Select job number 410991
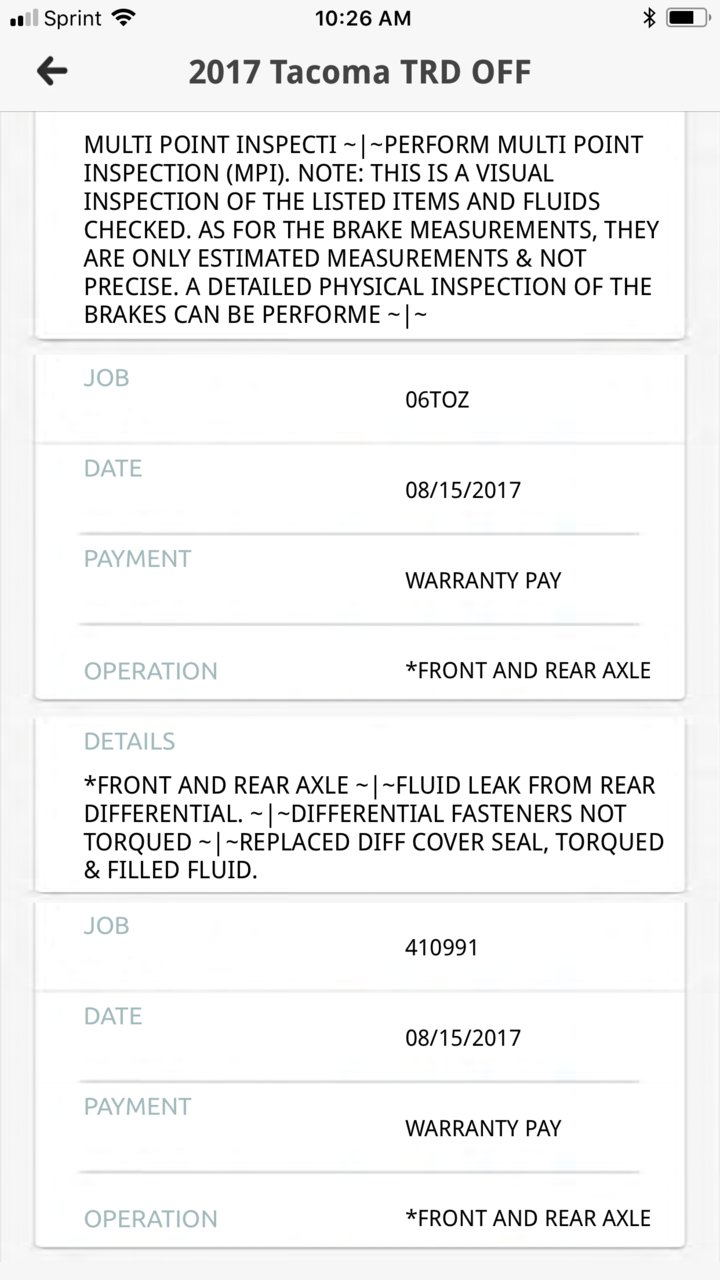This screenshot has width=720, height=1280. tap(442, 947)
